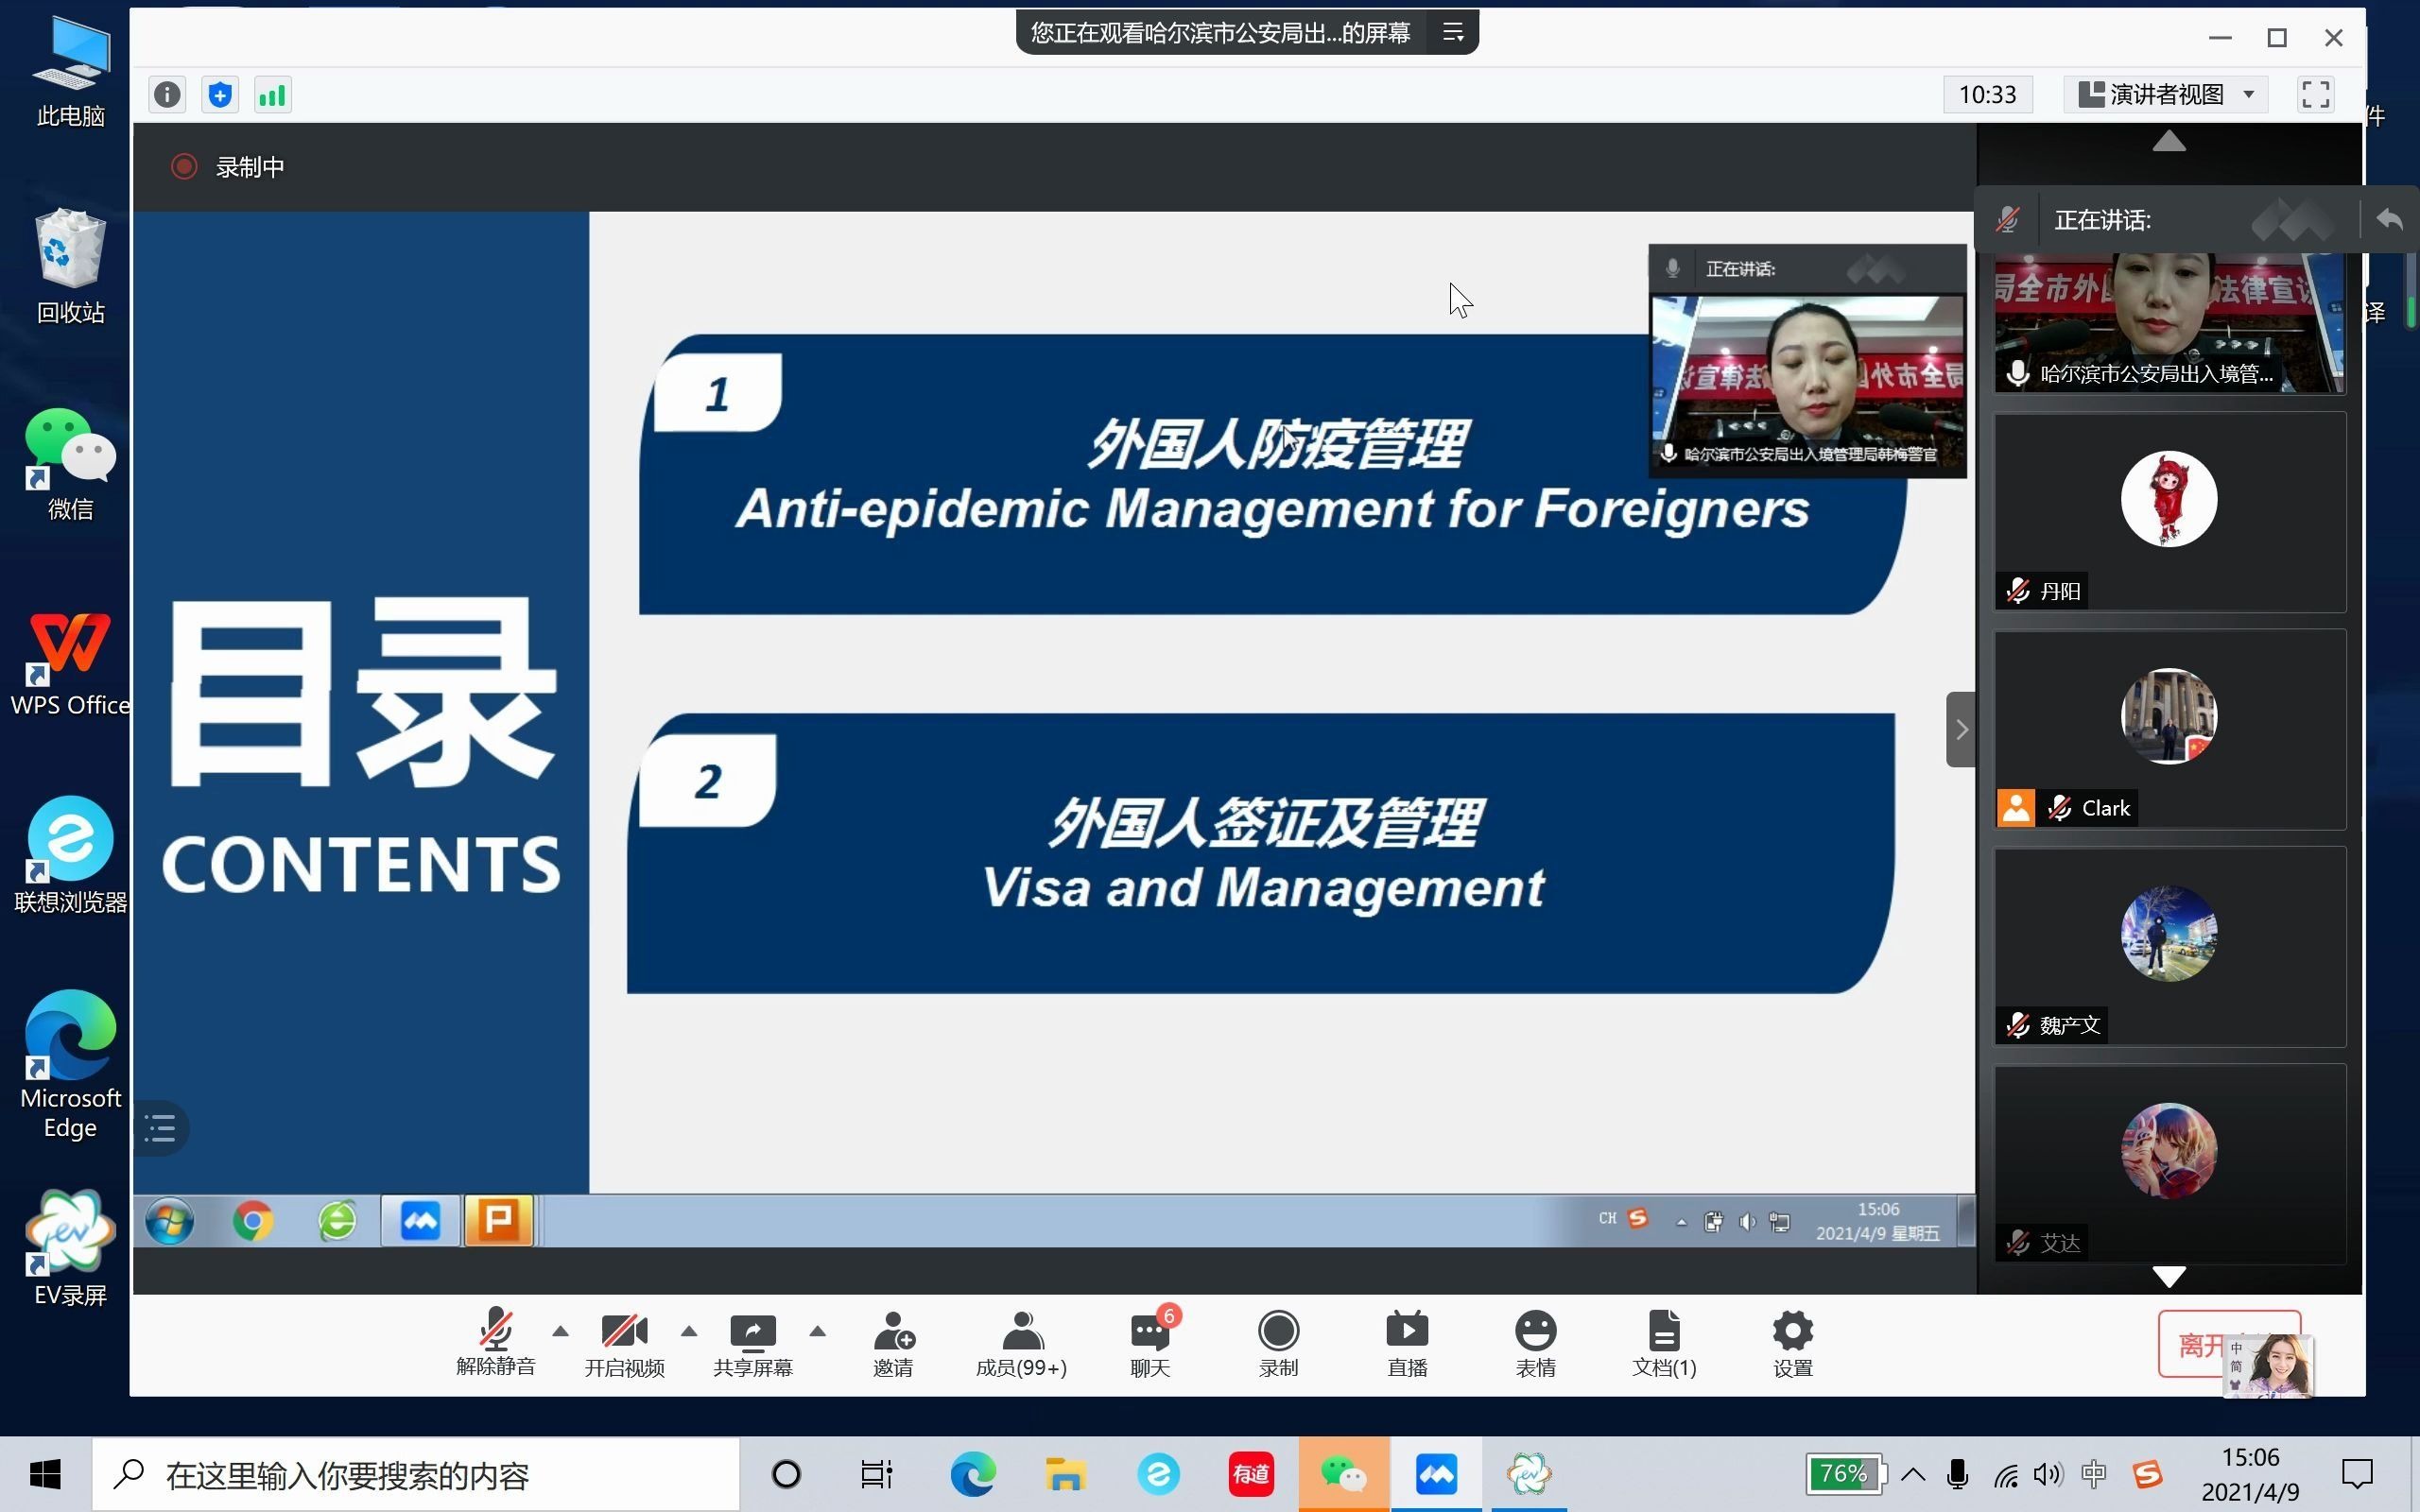2420x1512 pixels.
Task: Open Wi-Fi network tray icon
Action: [x=2005, y=1474]
